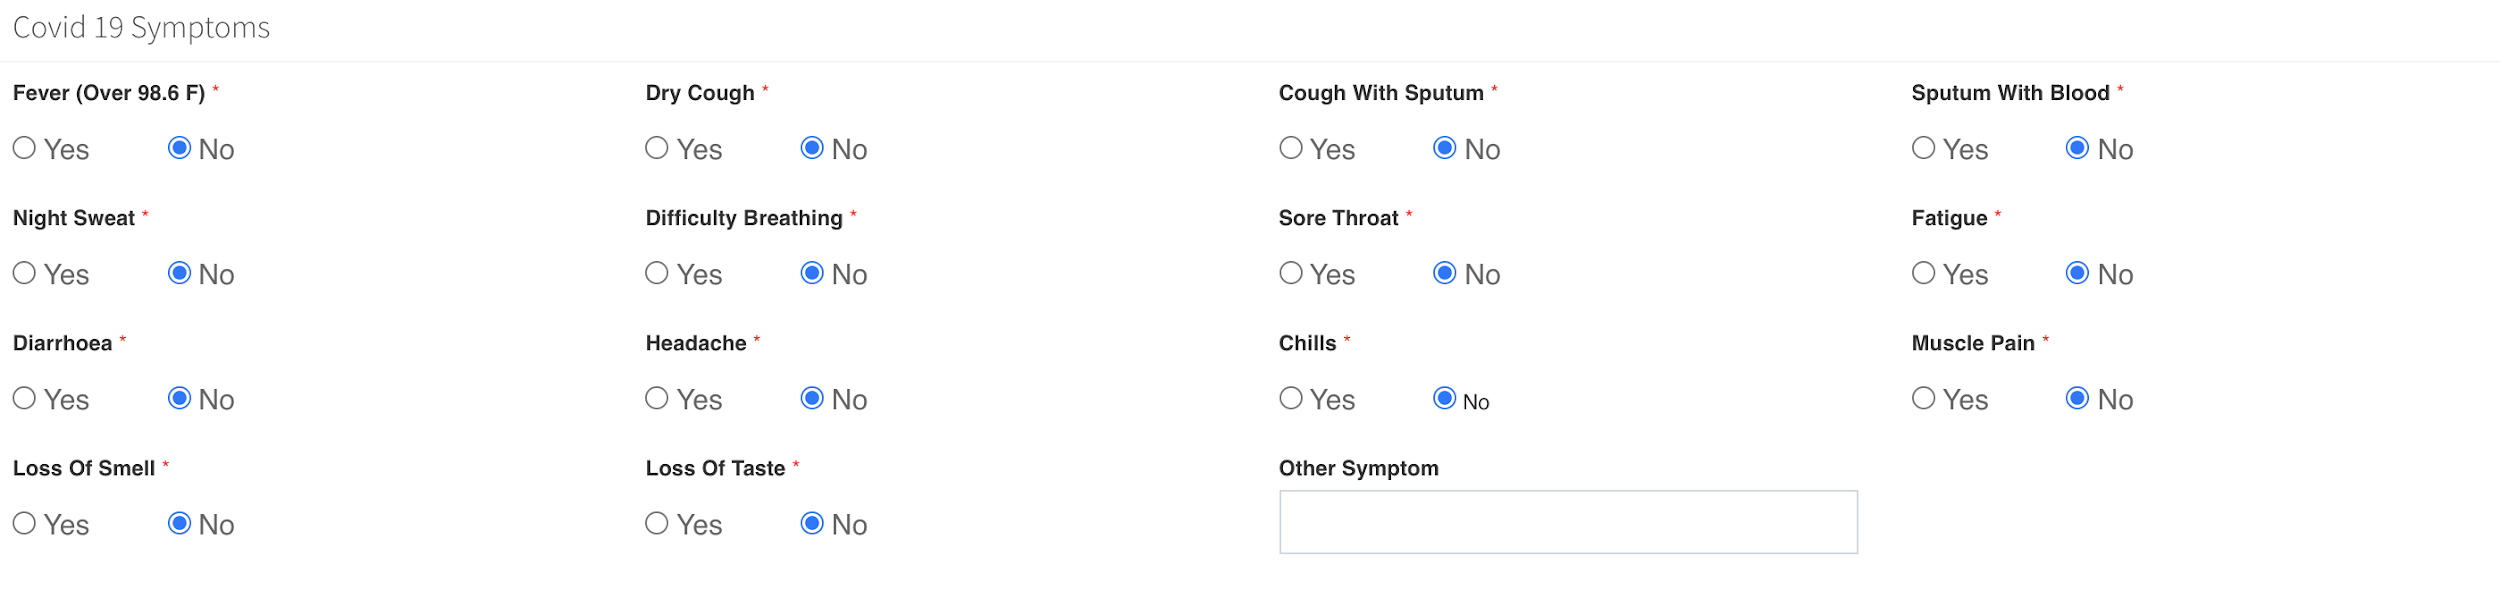Image resolution: width=2500 pixels, height=590 pixels.
Task: Select No for Dry Cough
Action: click(812, 148)
